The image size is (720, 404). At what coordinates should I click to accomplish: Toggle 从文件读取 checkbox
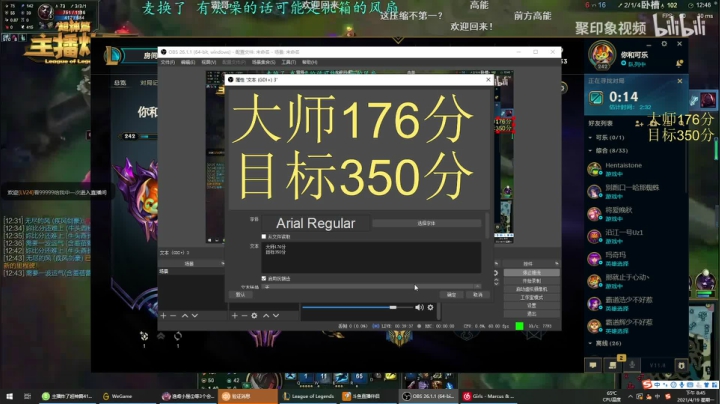click(x=264, y=236)
